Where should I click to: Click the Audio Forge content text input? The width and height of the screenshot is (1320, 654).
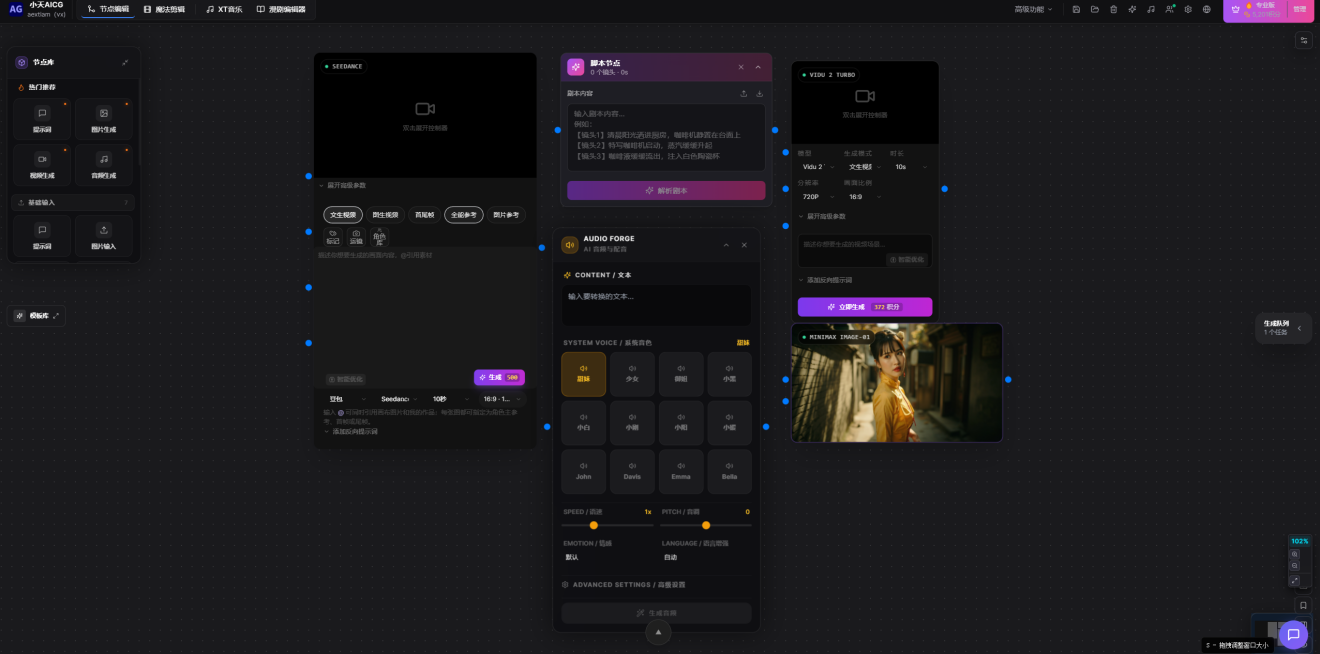click(x=656, y=305)
